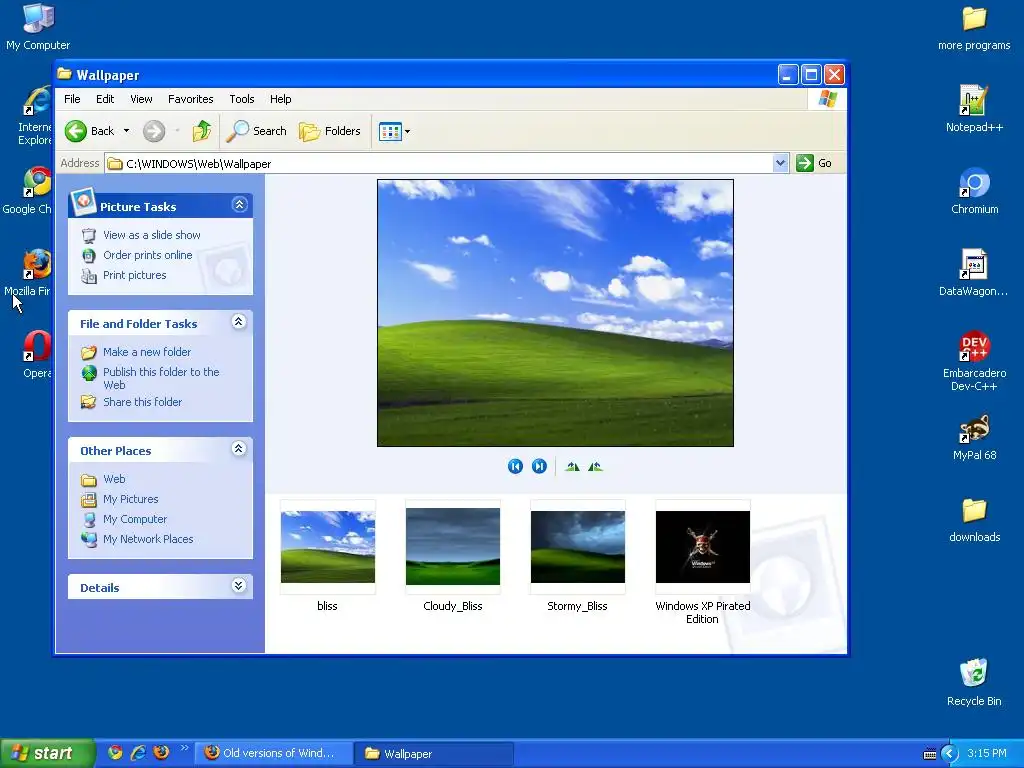The height and width of the screenshot is (768, 1024).
Task: Expand the Address bar dropdown
Action: (x=780, y=163)
